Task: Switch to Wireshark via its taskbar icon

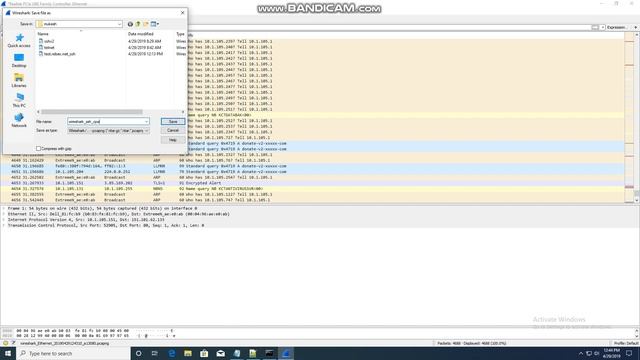Action: (x=286, y=353)
